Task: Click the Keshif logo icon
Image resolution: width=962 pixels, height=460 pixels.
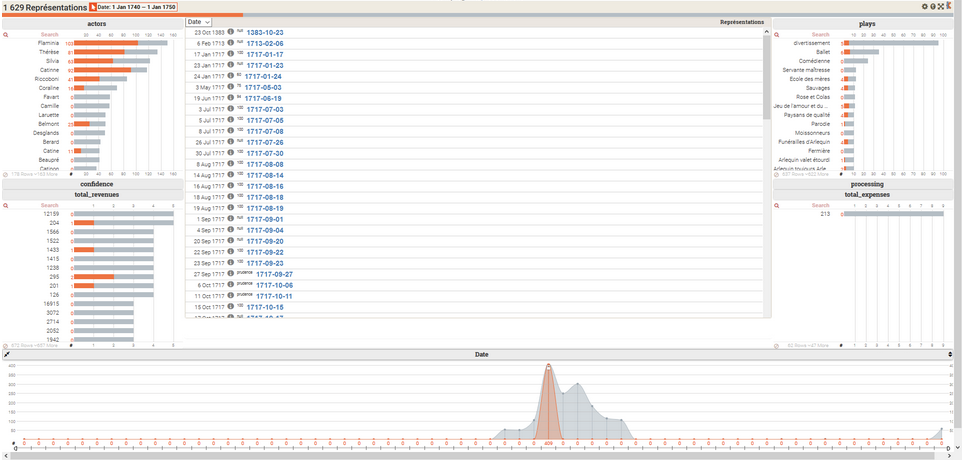Action: tap(949, 6)
